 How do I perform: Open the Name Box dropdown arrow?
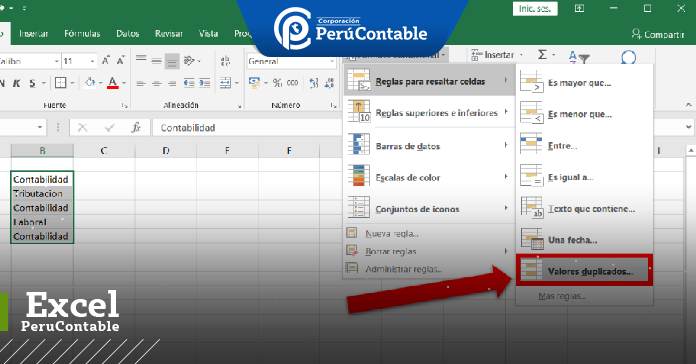(x=40, y=127)
